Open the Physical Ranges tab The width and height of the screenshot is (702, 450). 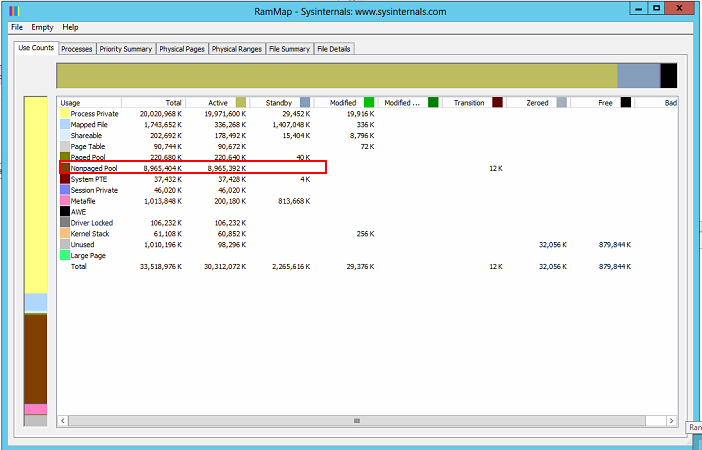point(236,49)
